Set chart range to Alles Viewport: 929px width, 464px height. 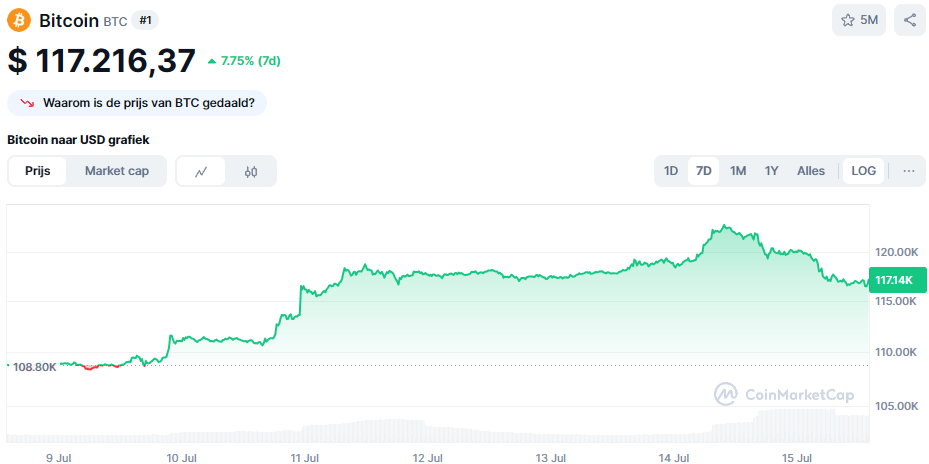point(811,171)
